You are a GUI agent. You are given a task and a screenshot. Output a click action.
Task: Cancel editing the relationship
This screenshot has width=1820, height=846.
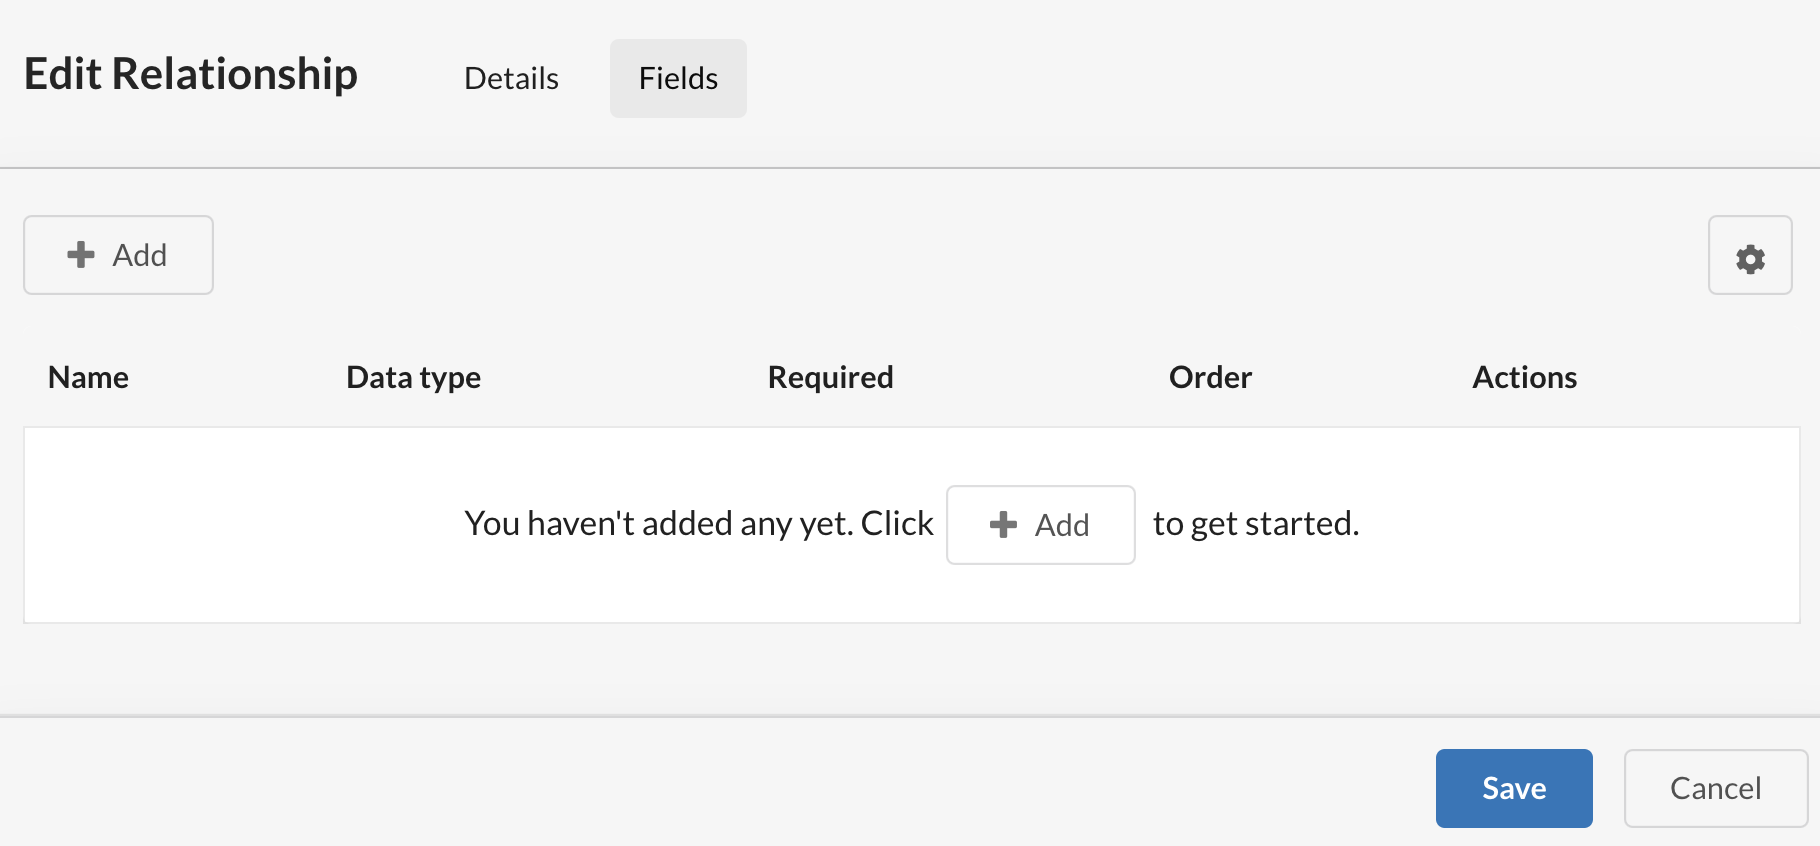[x=1715, y=788]
